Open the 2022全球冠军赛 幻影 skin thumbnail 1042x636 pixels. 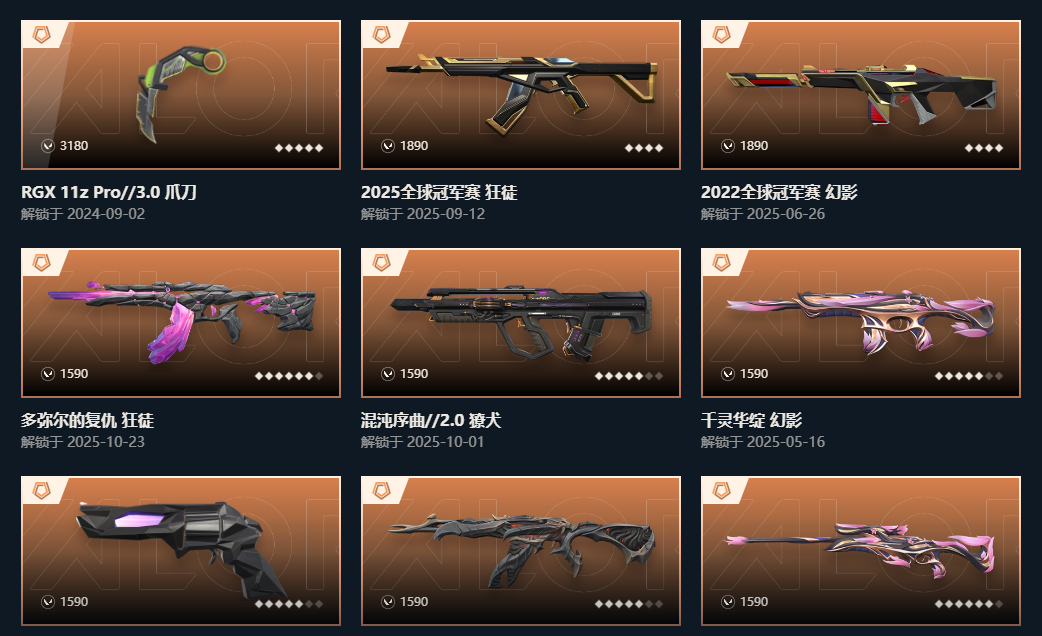861,93
